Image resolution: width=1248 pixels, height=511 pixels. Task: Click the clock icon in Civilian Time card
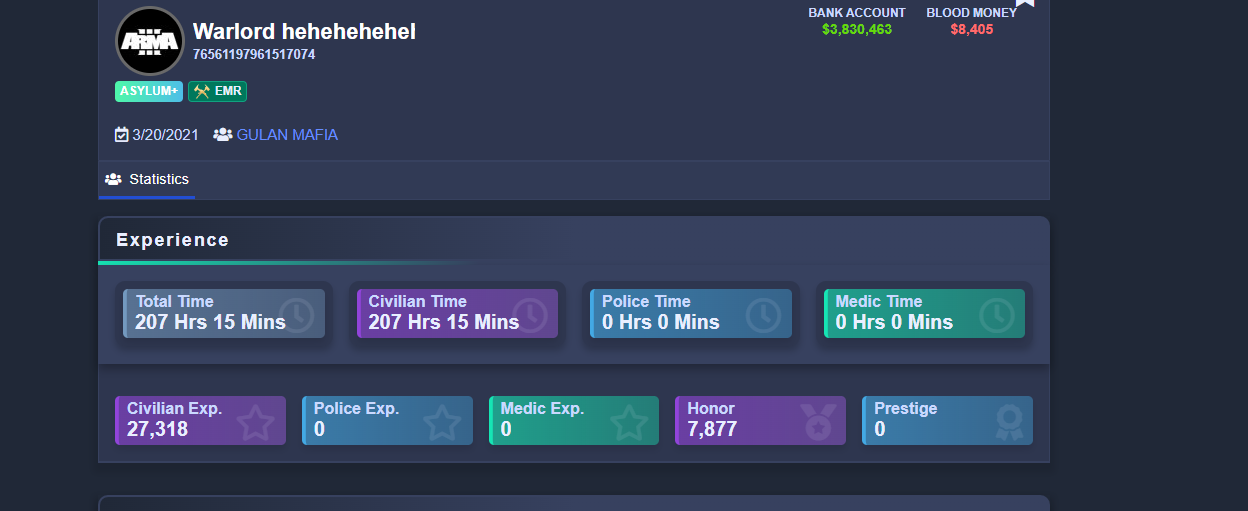click(530, 315)
